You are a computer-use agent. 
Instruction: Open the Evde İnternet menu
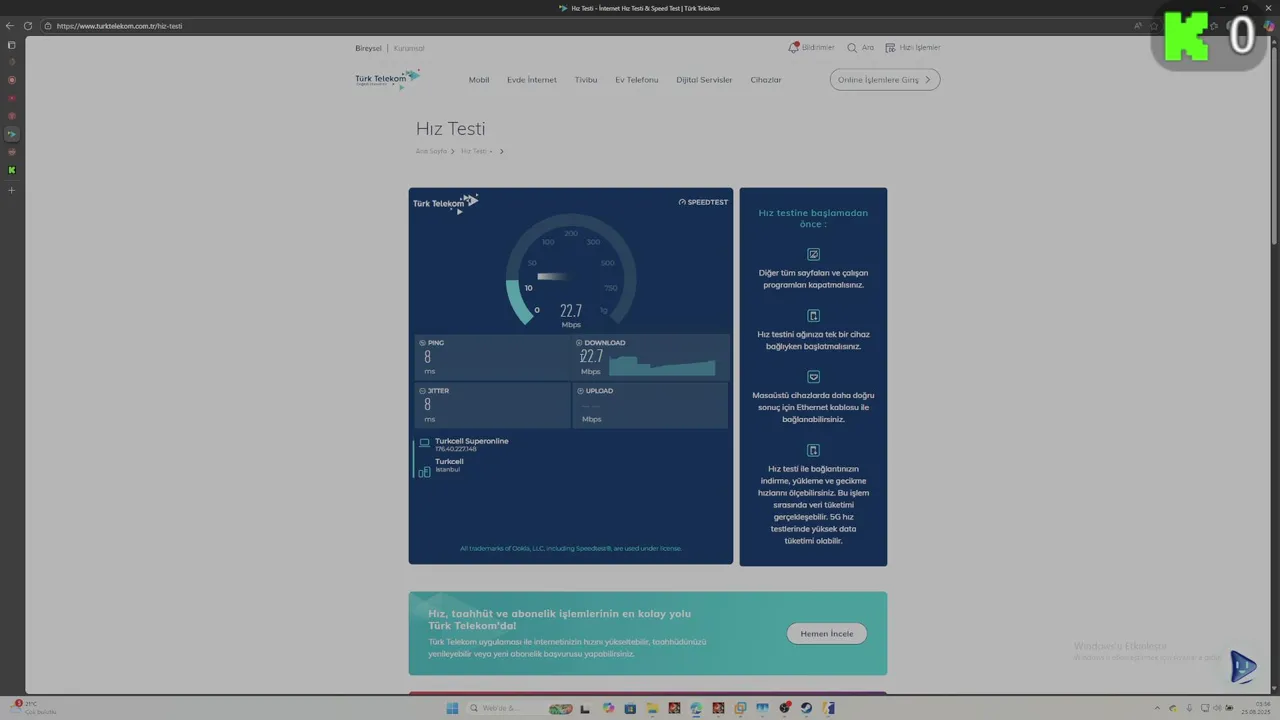click(532, 80)
